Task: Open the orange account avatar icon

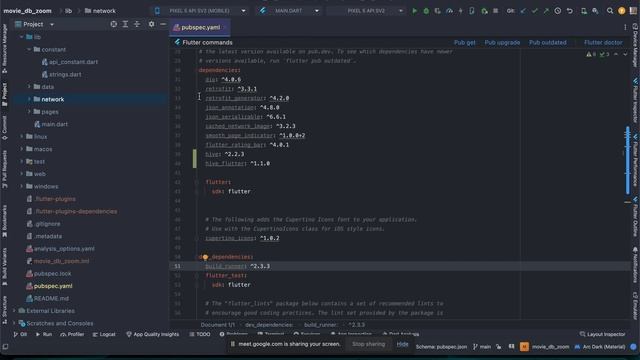Action: coord(622,11)
